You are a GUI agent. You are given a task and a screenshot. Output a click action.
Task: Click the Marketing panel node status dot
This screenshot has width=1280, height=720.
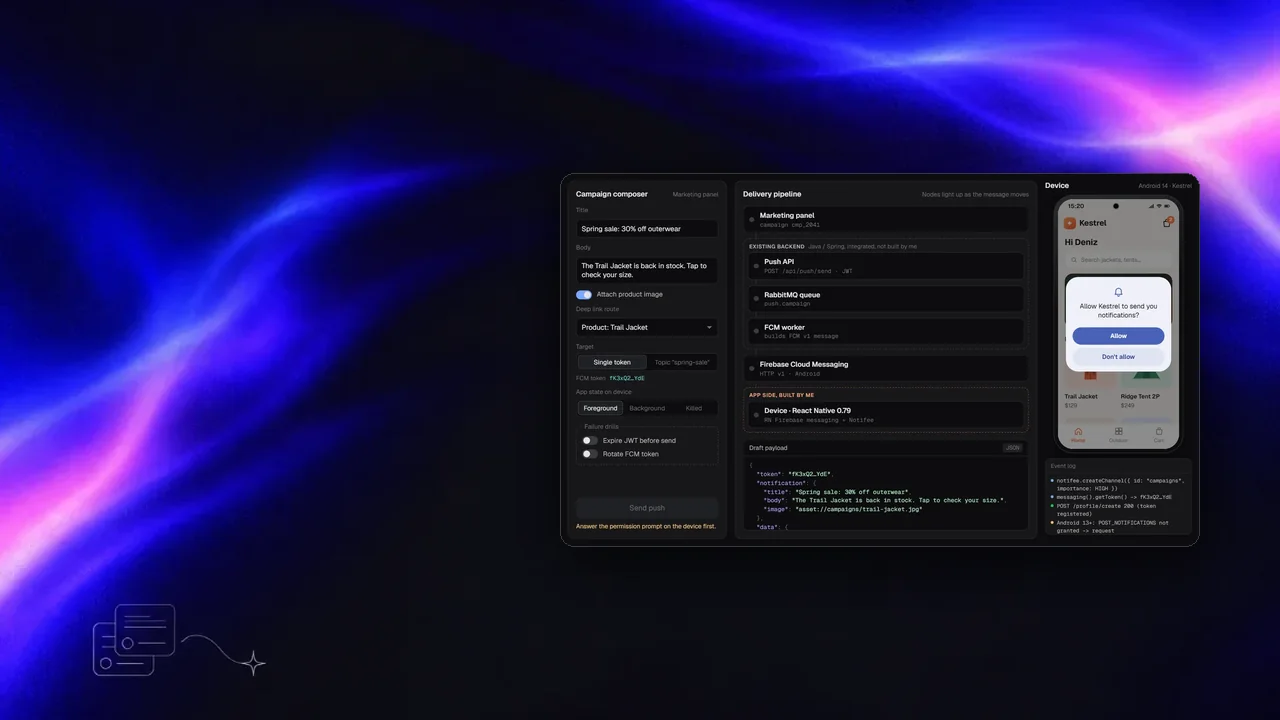click(752, 219)
